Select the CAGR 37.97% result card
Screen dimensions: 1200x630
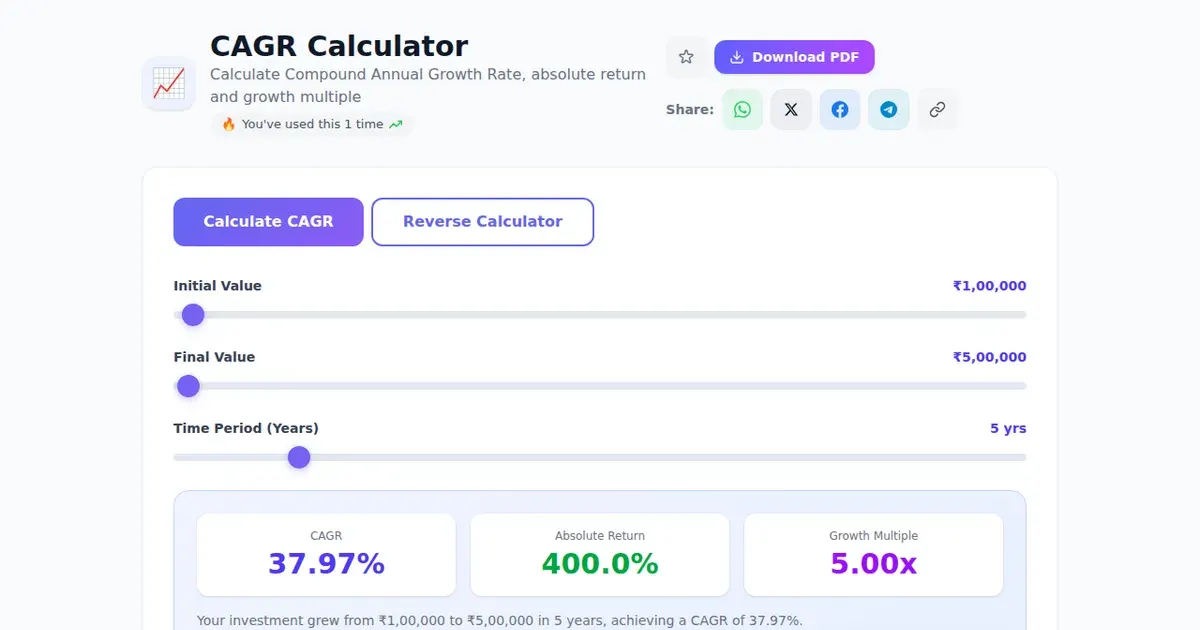(326, 555)
